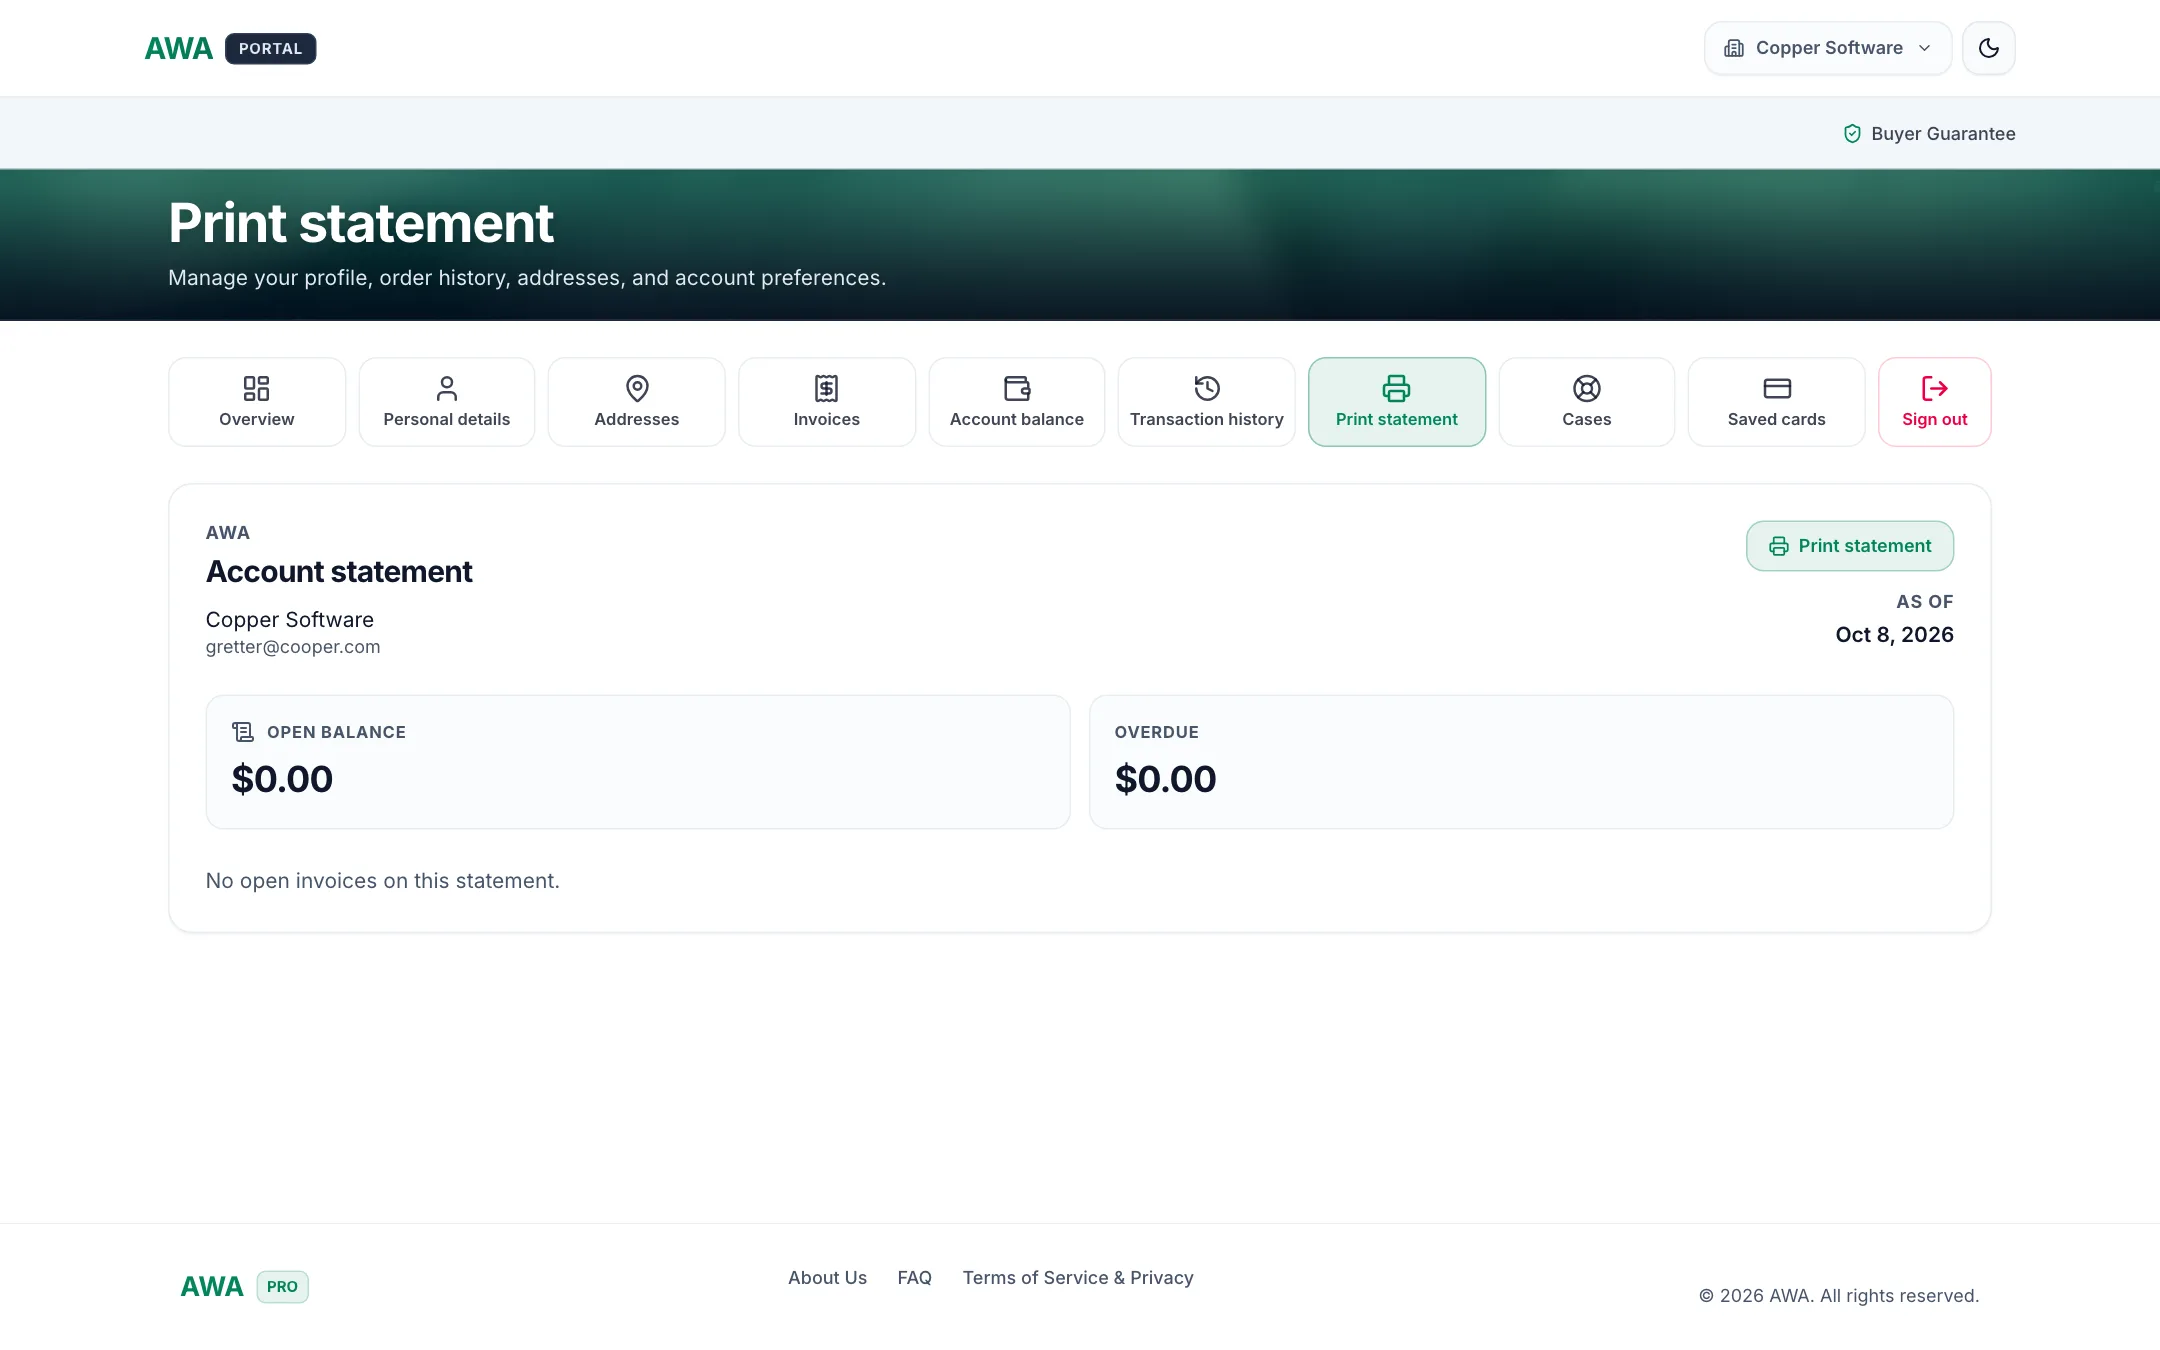Open the Copper Software company dropdown
Viewport: 2160px width, 1350px height.
[1827, 48]
